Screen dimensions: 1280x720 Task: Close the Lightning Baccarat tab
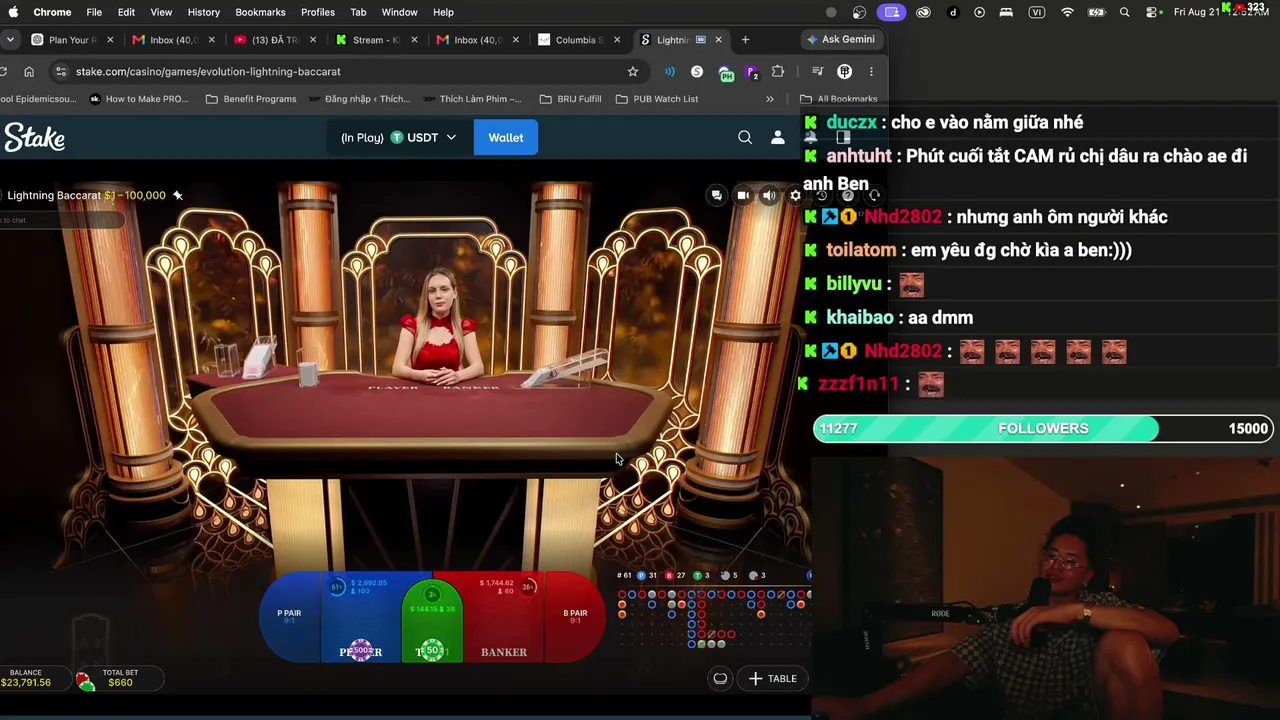[x=718, y=40]
